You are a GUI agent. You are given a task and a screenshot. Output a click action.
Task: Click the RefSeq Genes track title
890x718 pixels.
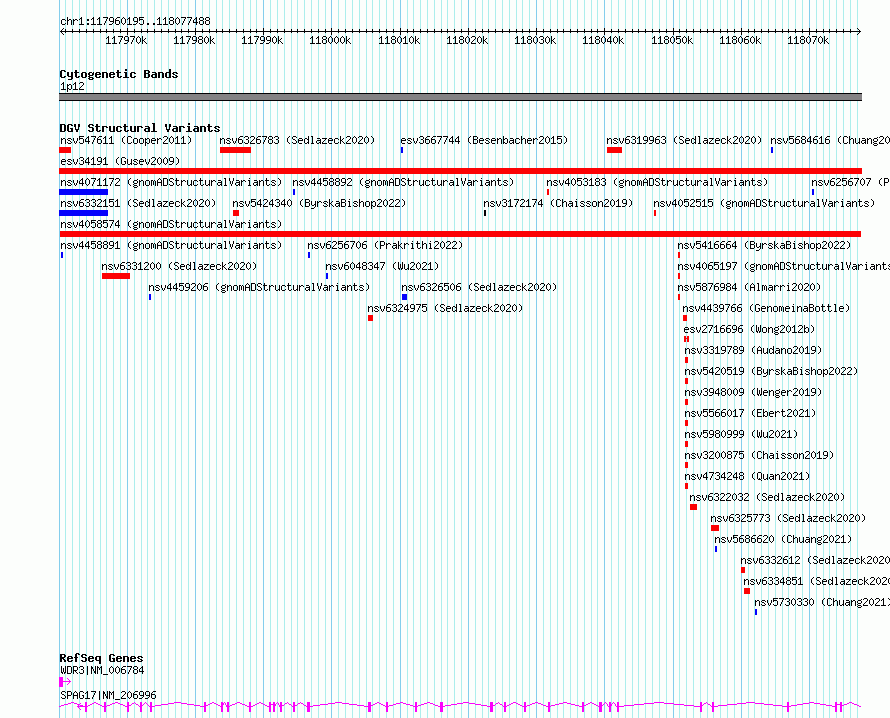pos(102,658)
